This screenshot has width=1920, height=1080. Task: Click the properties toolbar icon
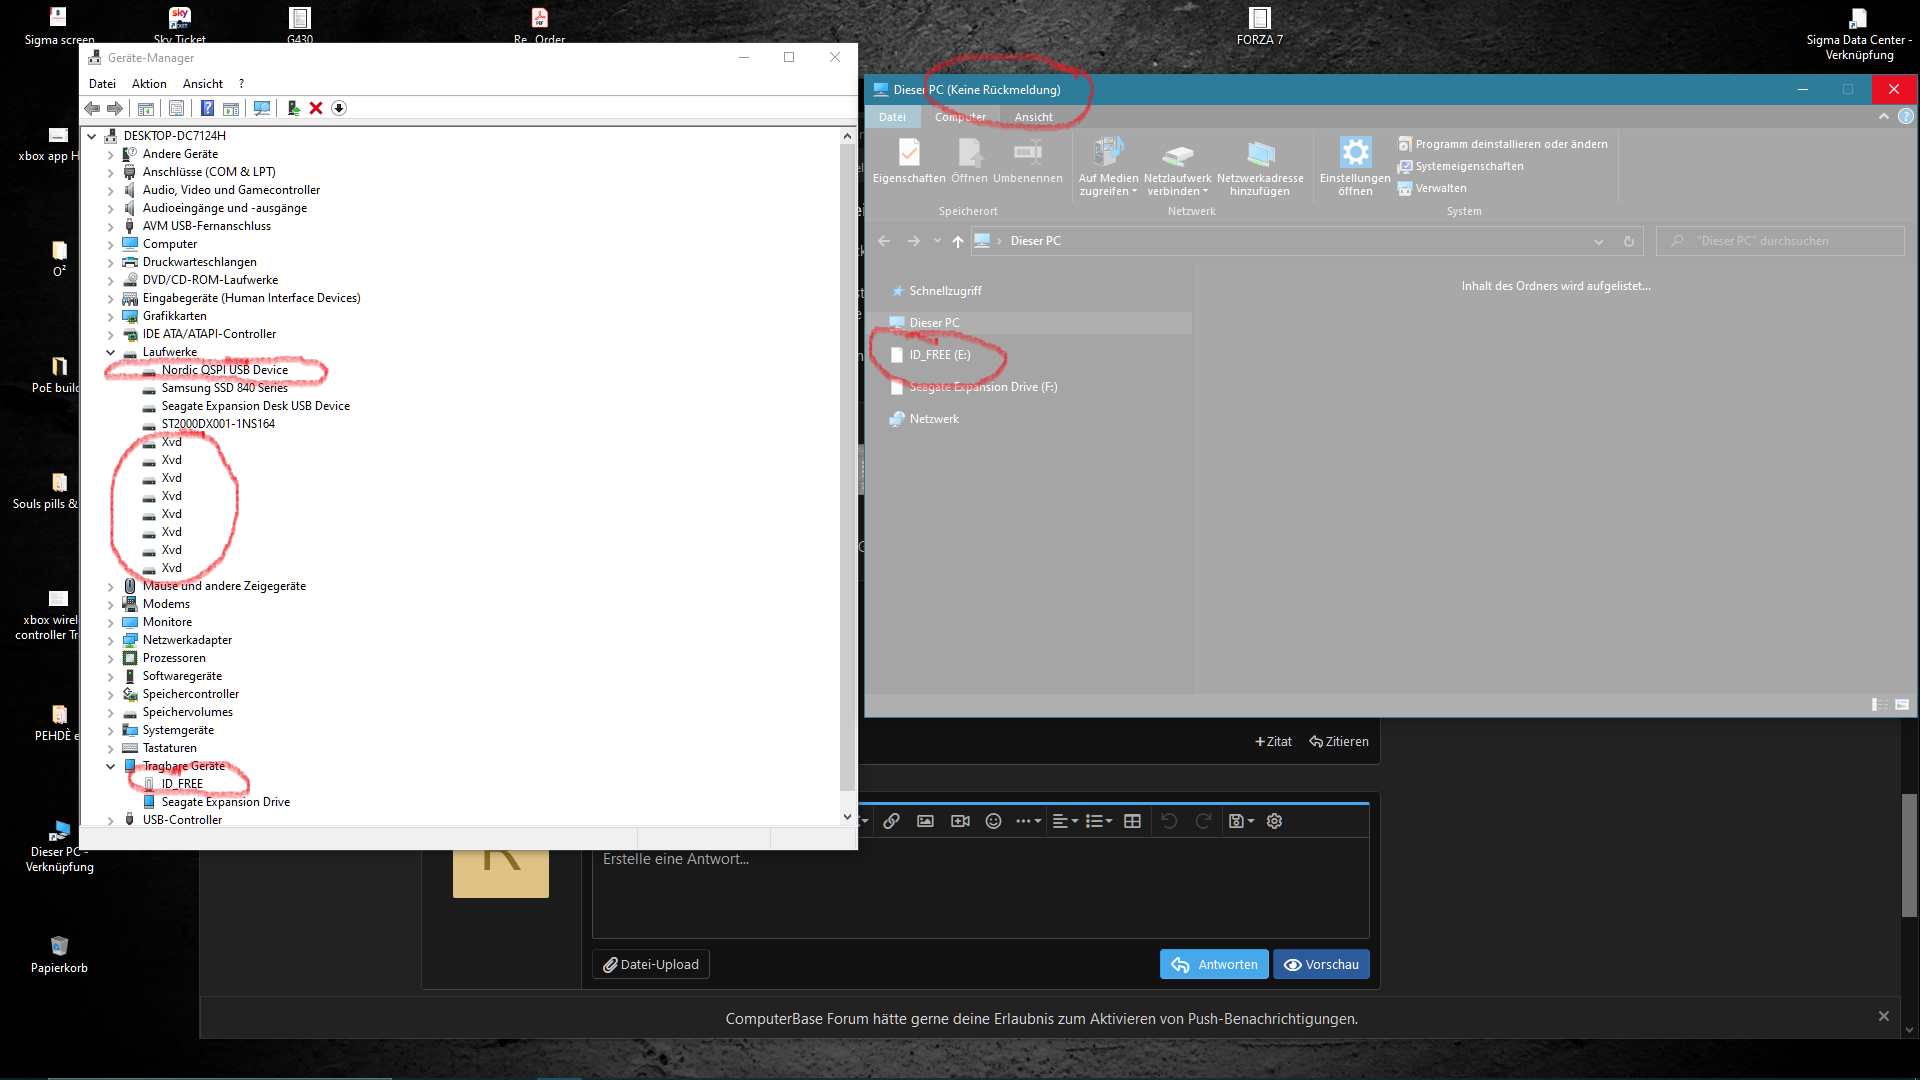coord(176,108)
